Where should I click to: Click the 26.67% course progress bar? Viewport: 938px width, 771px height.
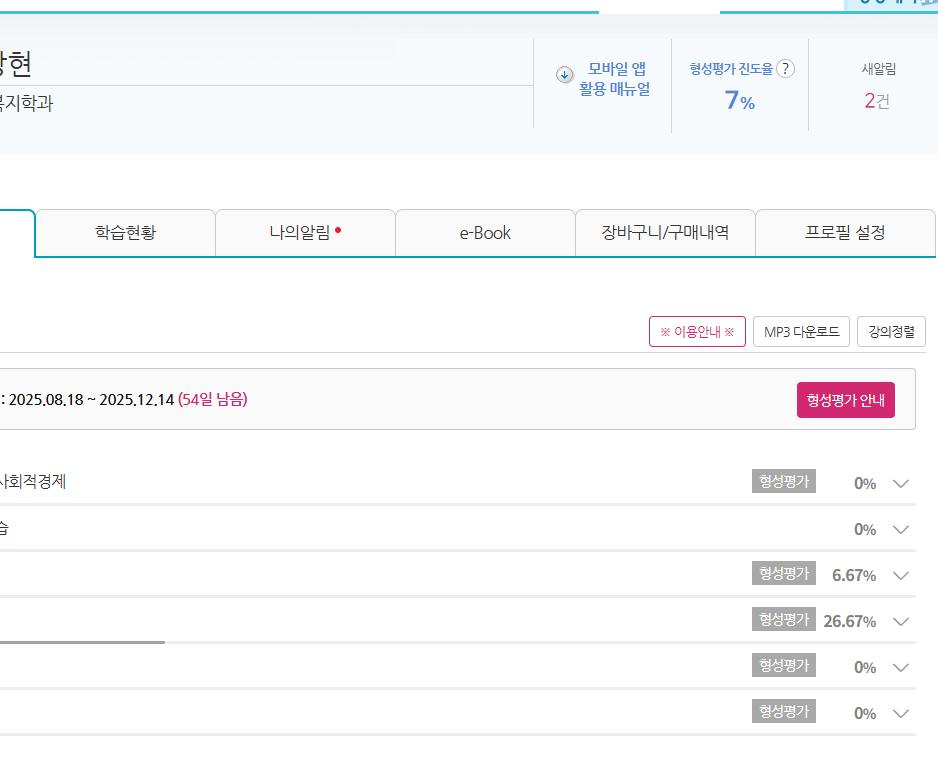tap(80, 642)
